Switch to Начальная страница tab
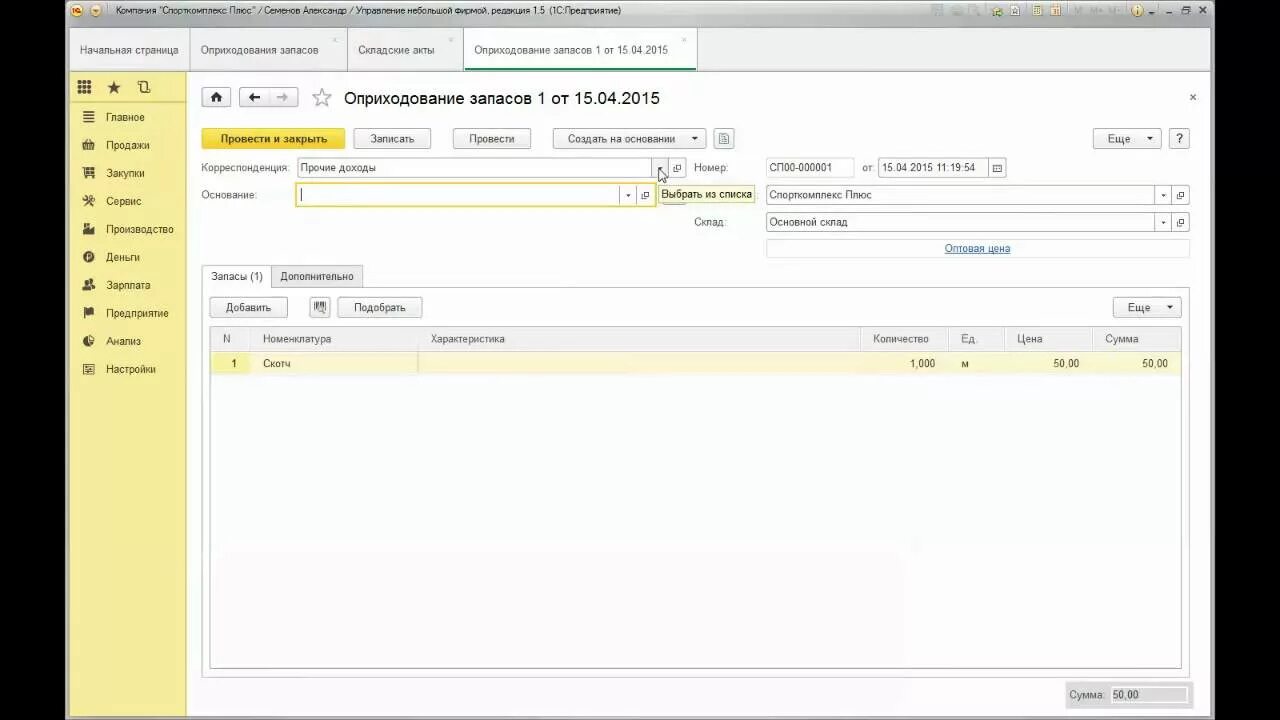Image resolution: width=1280 pixels, height=720 pixels. [129, 50]
